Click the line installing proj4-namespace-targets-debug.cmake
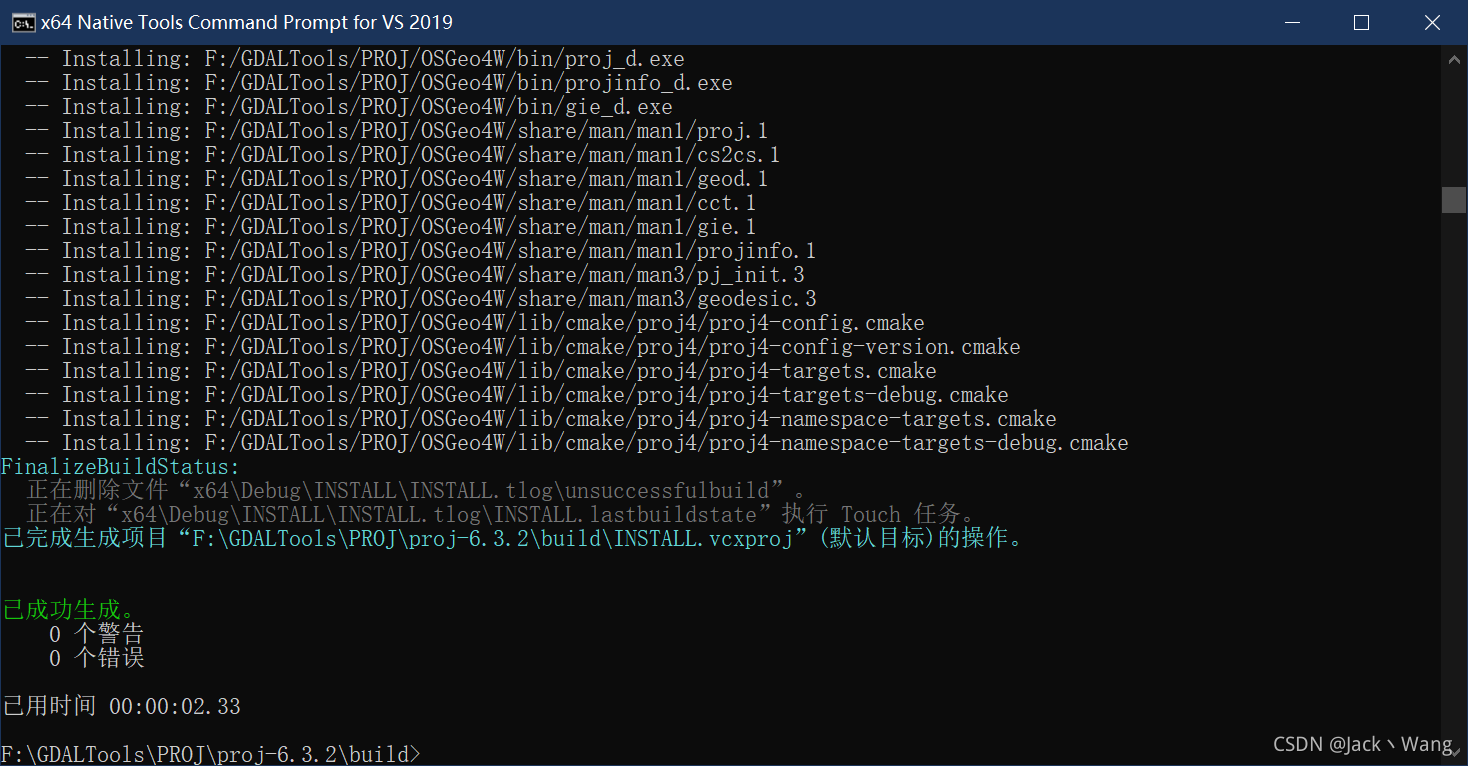The image size is (1468, 766). (x=577, y=443)
